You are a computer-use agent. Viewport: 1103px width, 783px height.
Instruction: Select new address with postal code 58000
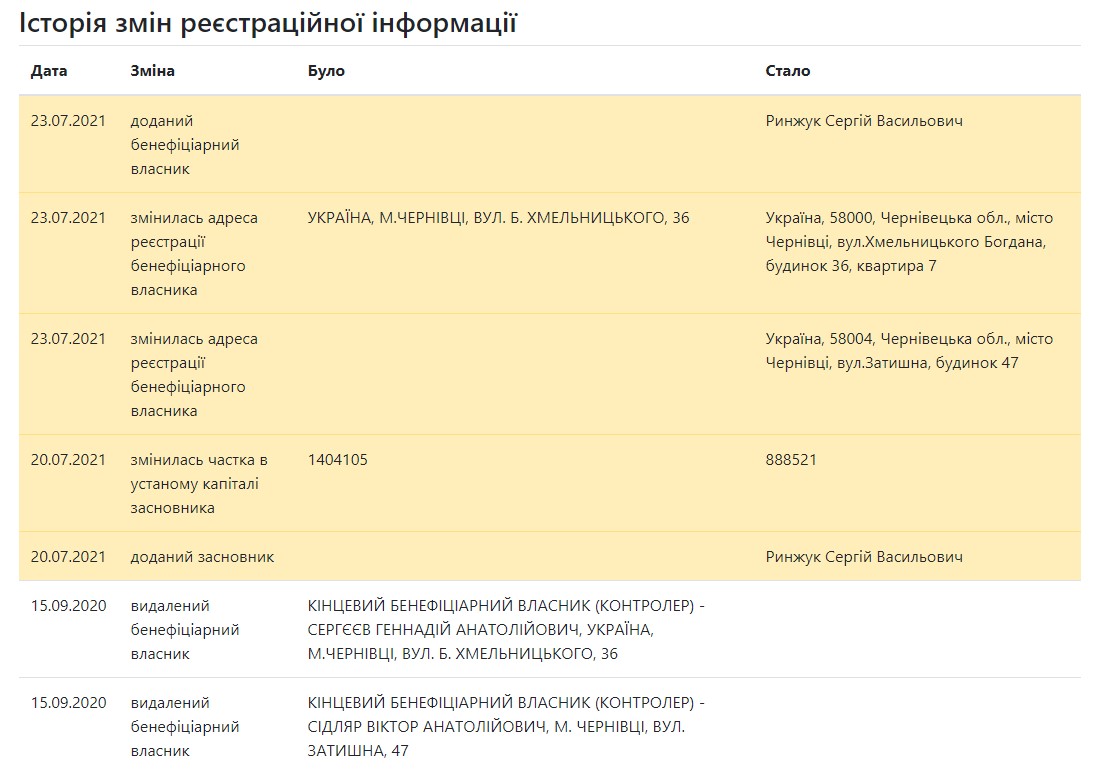(908, 242)
